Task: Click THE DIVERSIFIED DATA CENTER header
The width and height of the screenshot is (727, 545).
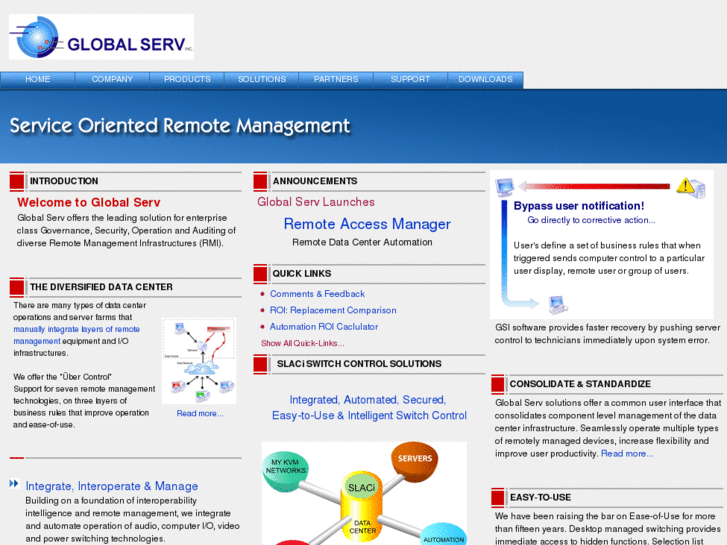Action: tap(101, 287)
